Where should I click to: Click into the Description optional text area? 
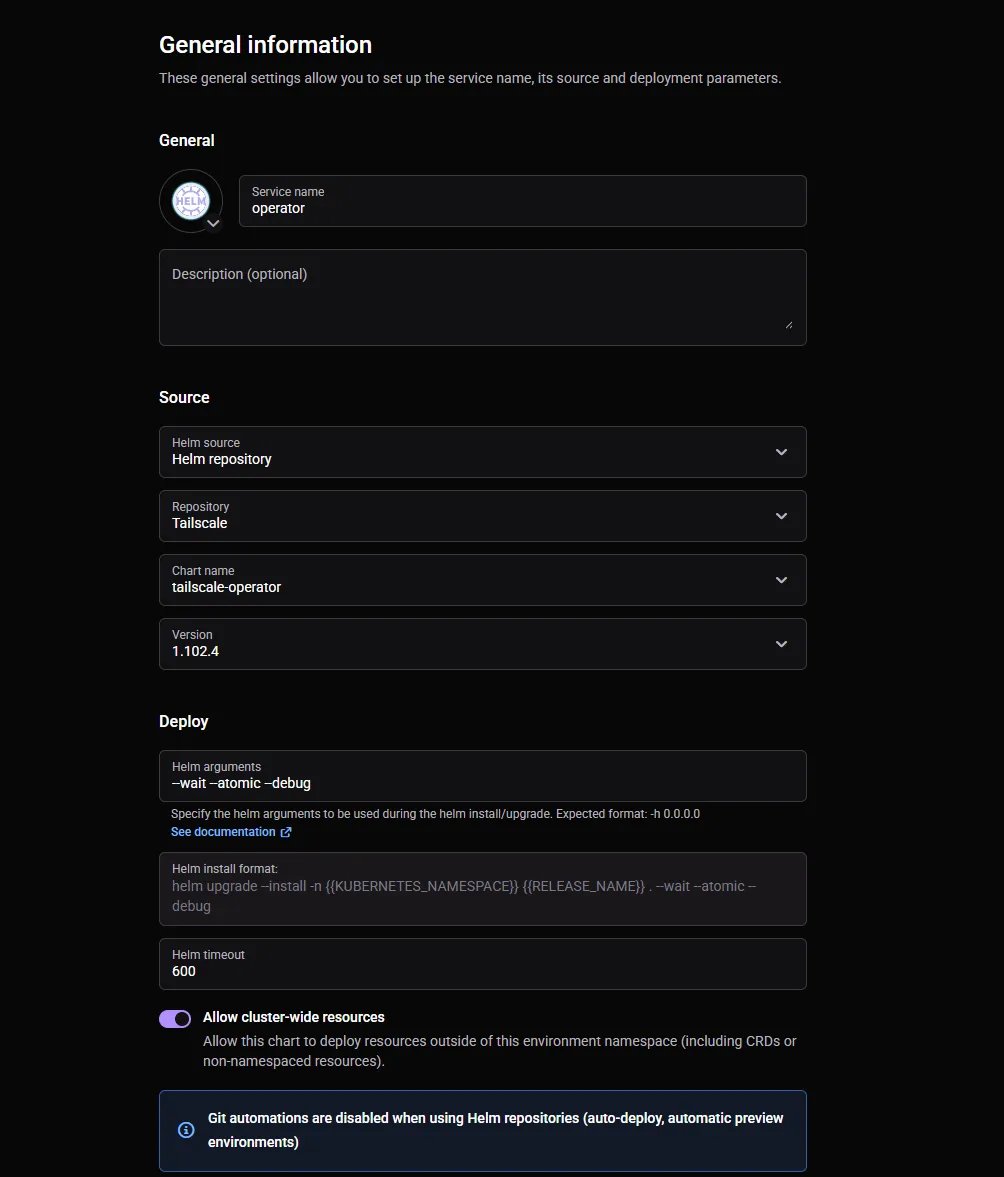482,297
